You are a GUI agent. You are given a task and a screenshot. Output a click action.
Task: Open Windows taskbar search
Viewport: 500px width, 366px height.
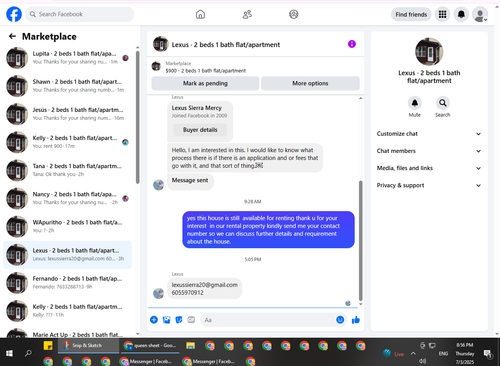pos(28,353)
